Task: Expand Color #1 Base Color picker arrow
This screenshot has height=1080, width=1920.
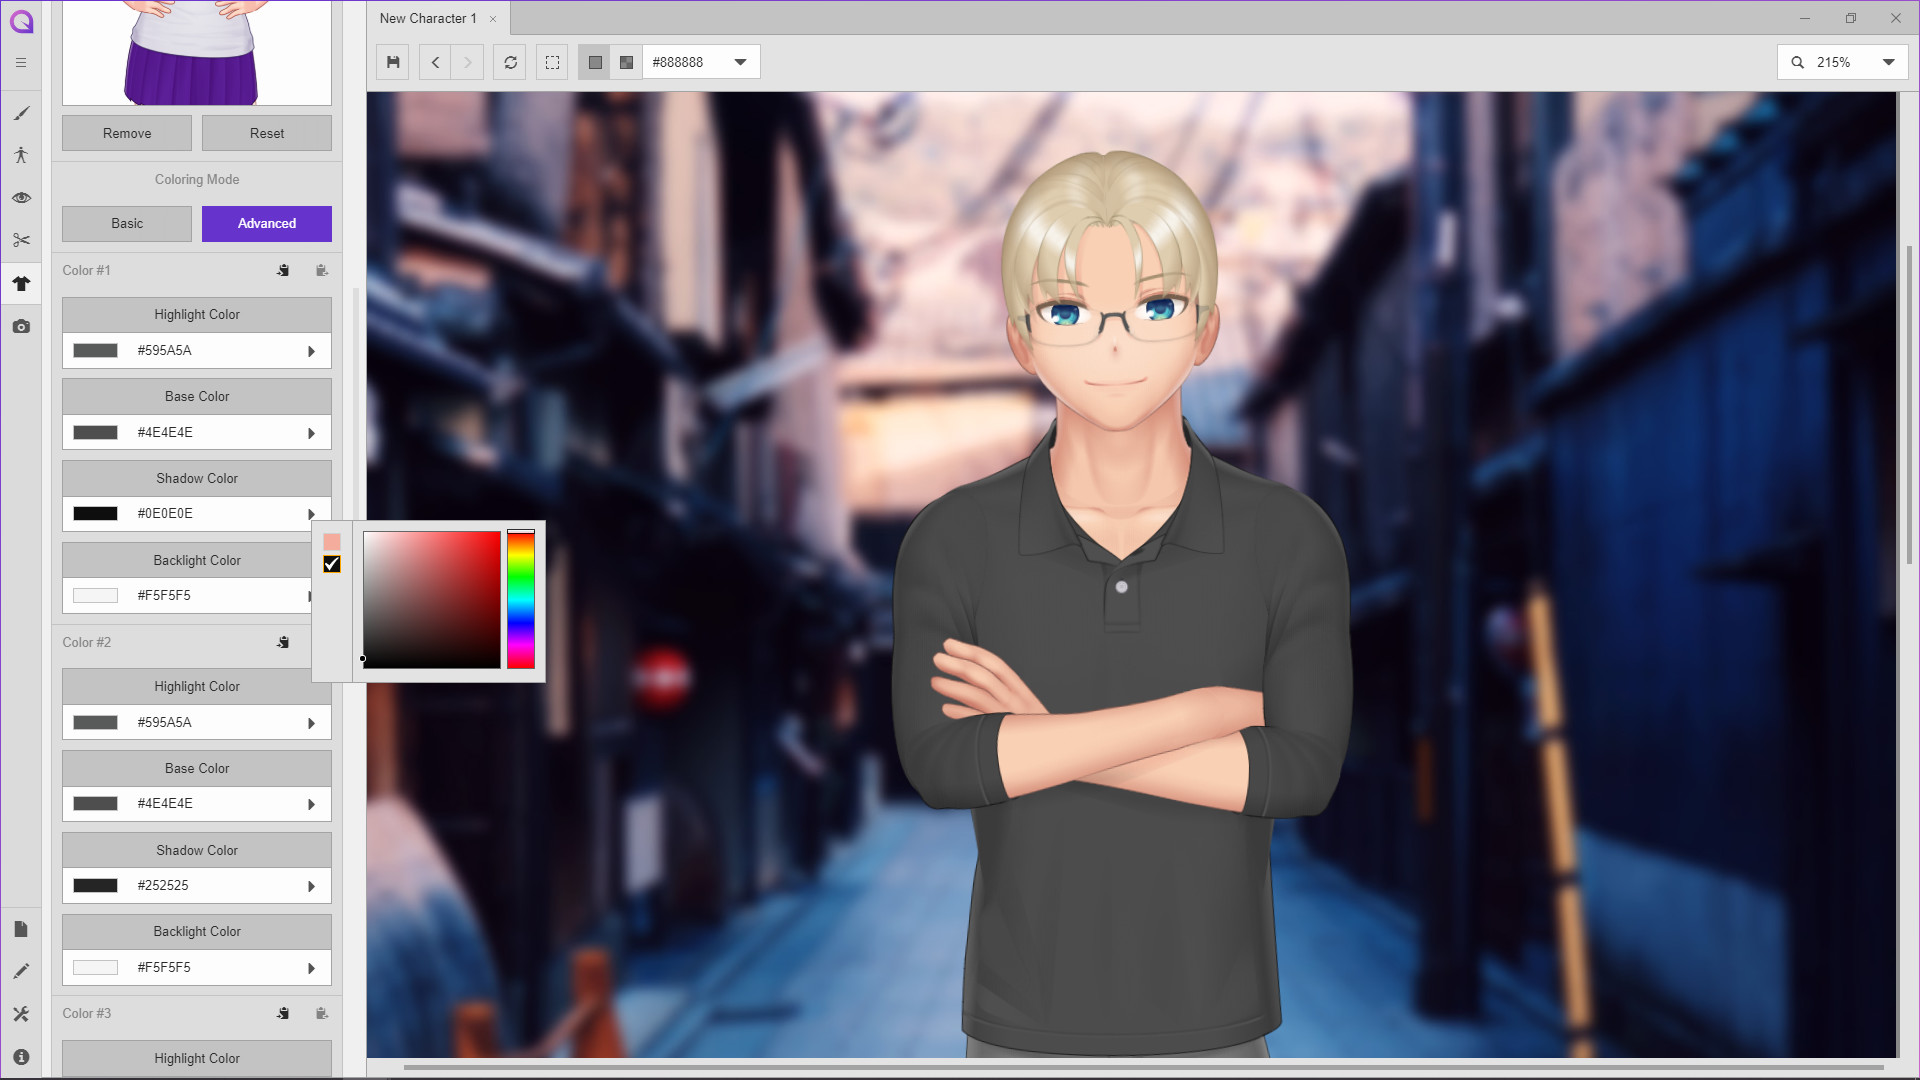Action: click(311, 433)
